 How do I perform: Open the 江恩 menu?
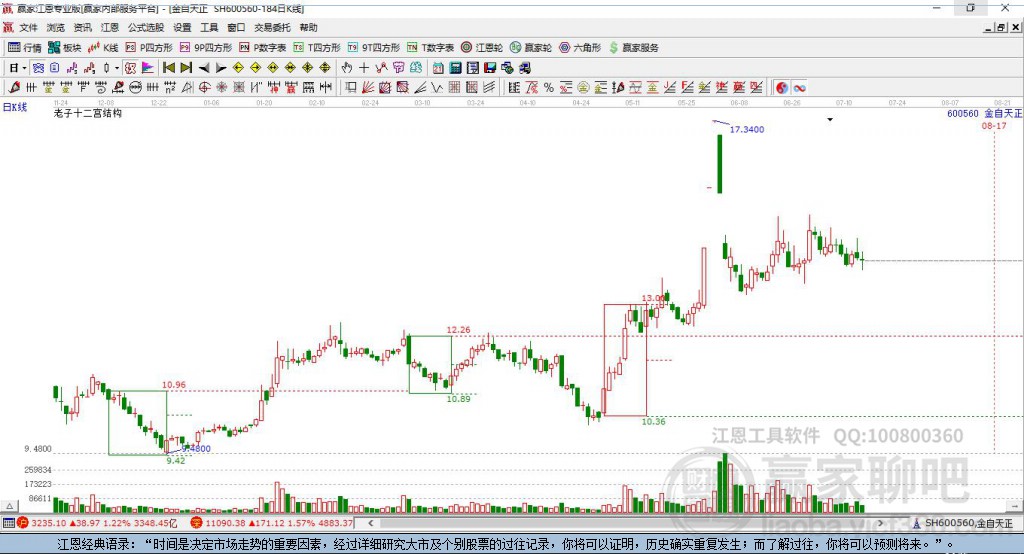(110, 27)
